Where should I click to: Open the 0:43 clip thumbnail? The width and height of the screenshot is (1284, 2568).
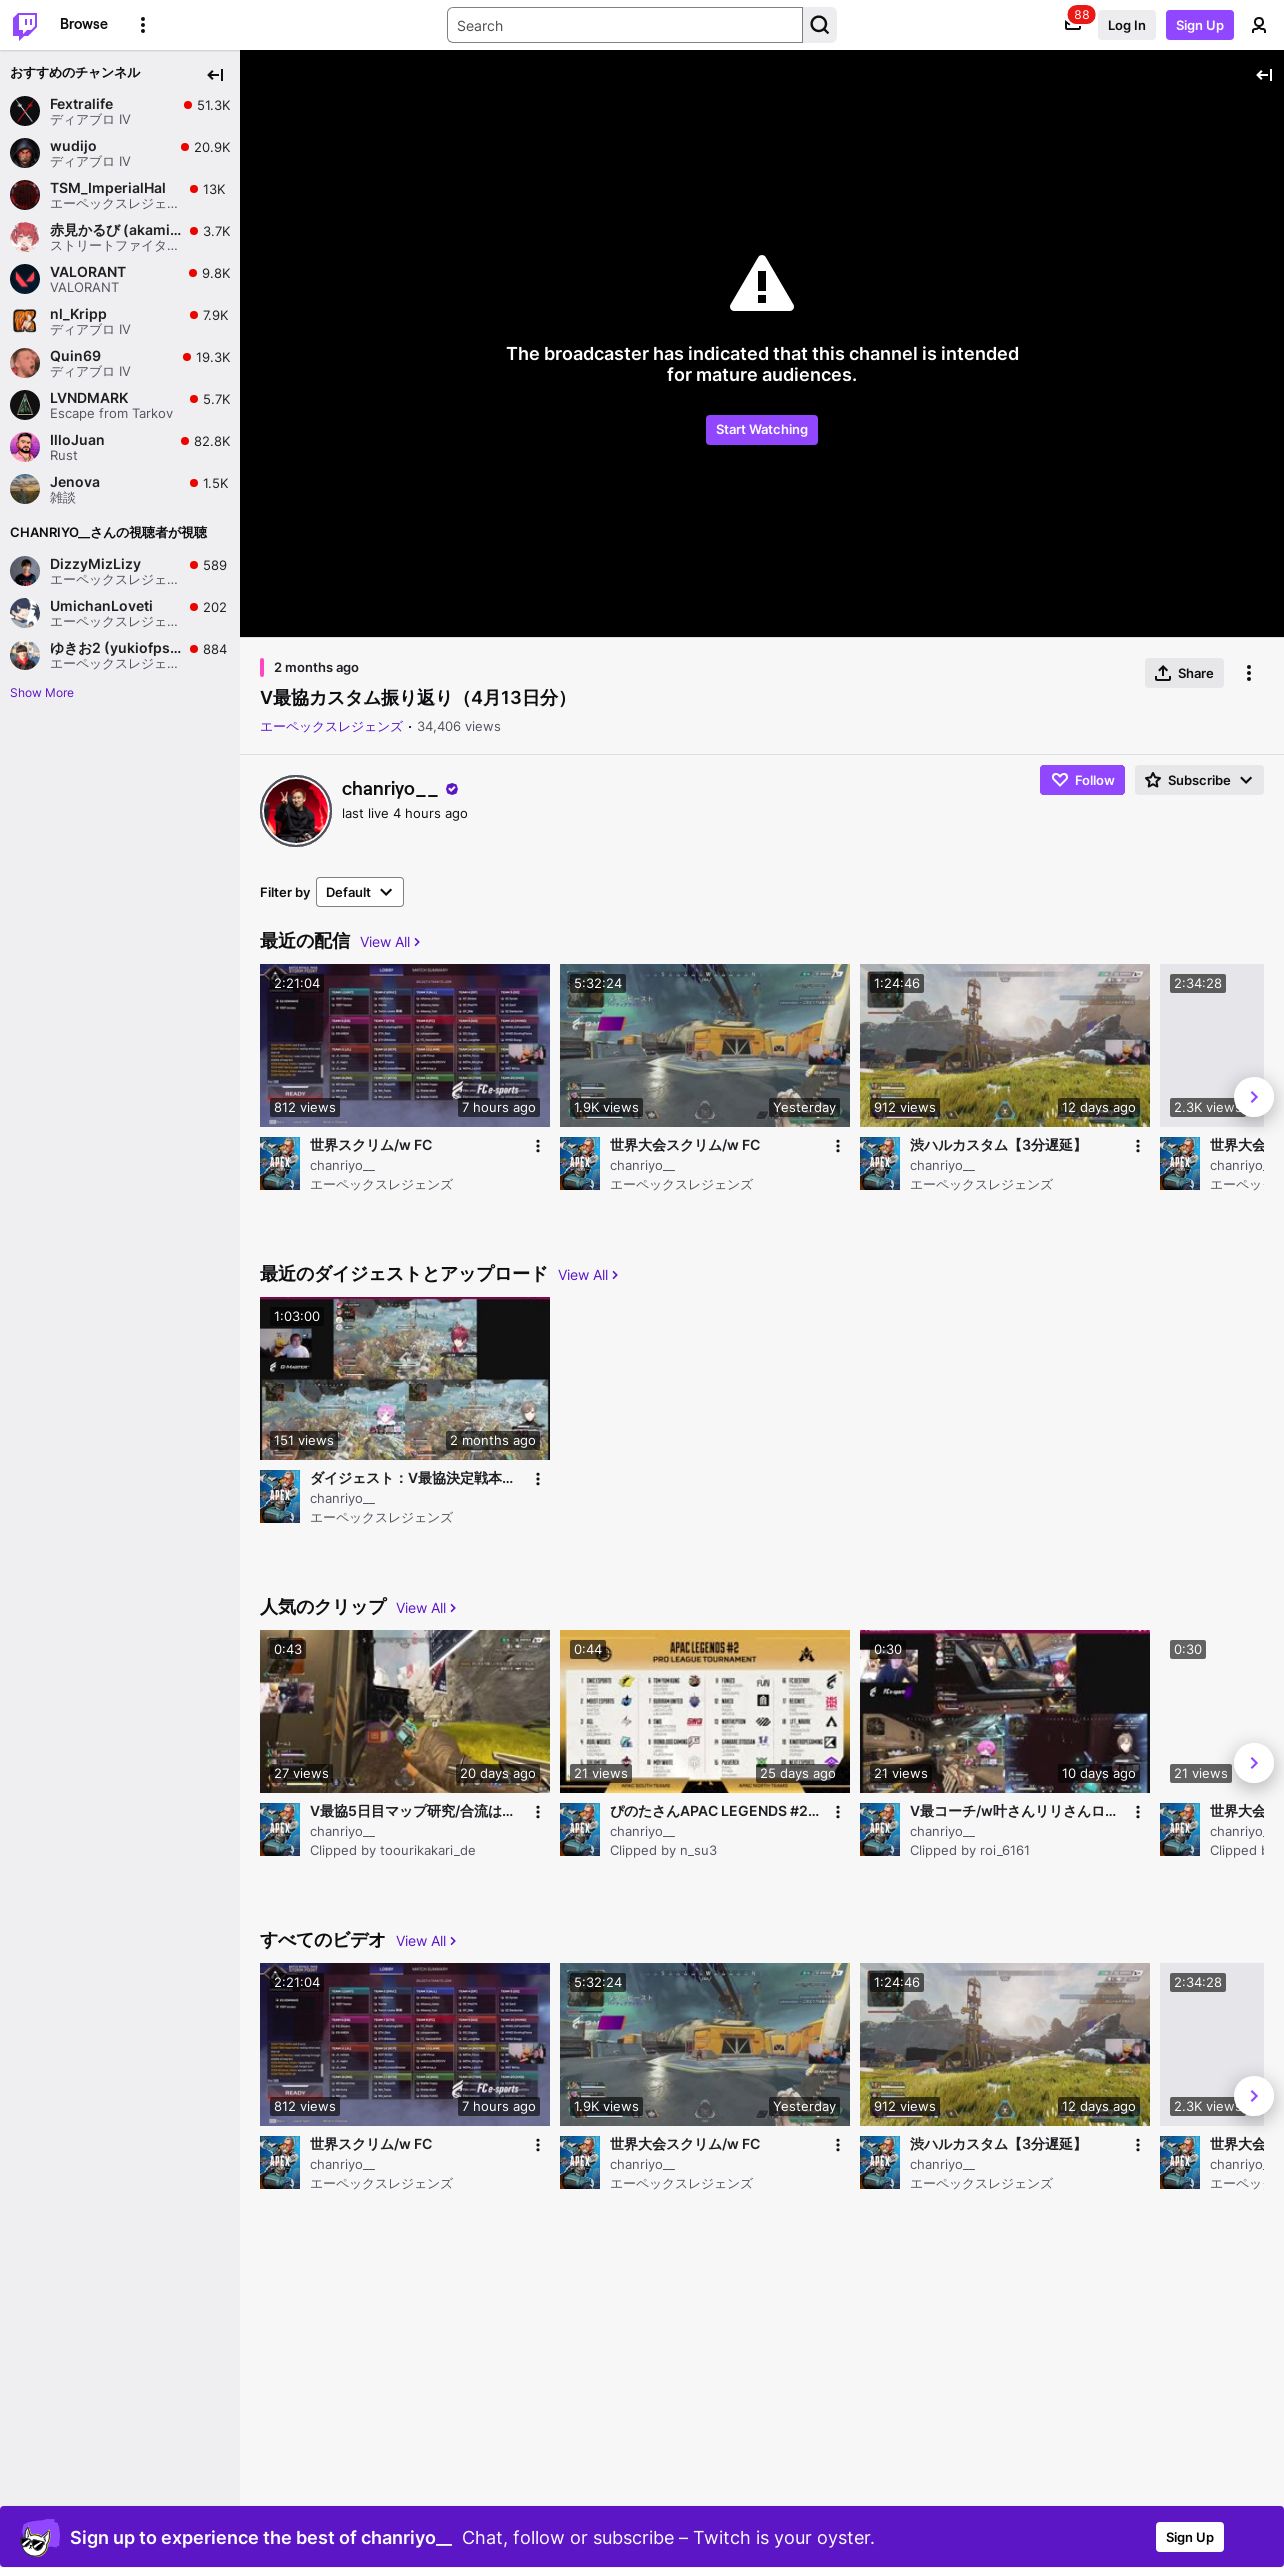[405, 1711]
